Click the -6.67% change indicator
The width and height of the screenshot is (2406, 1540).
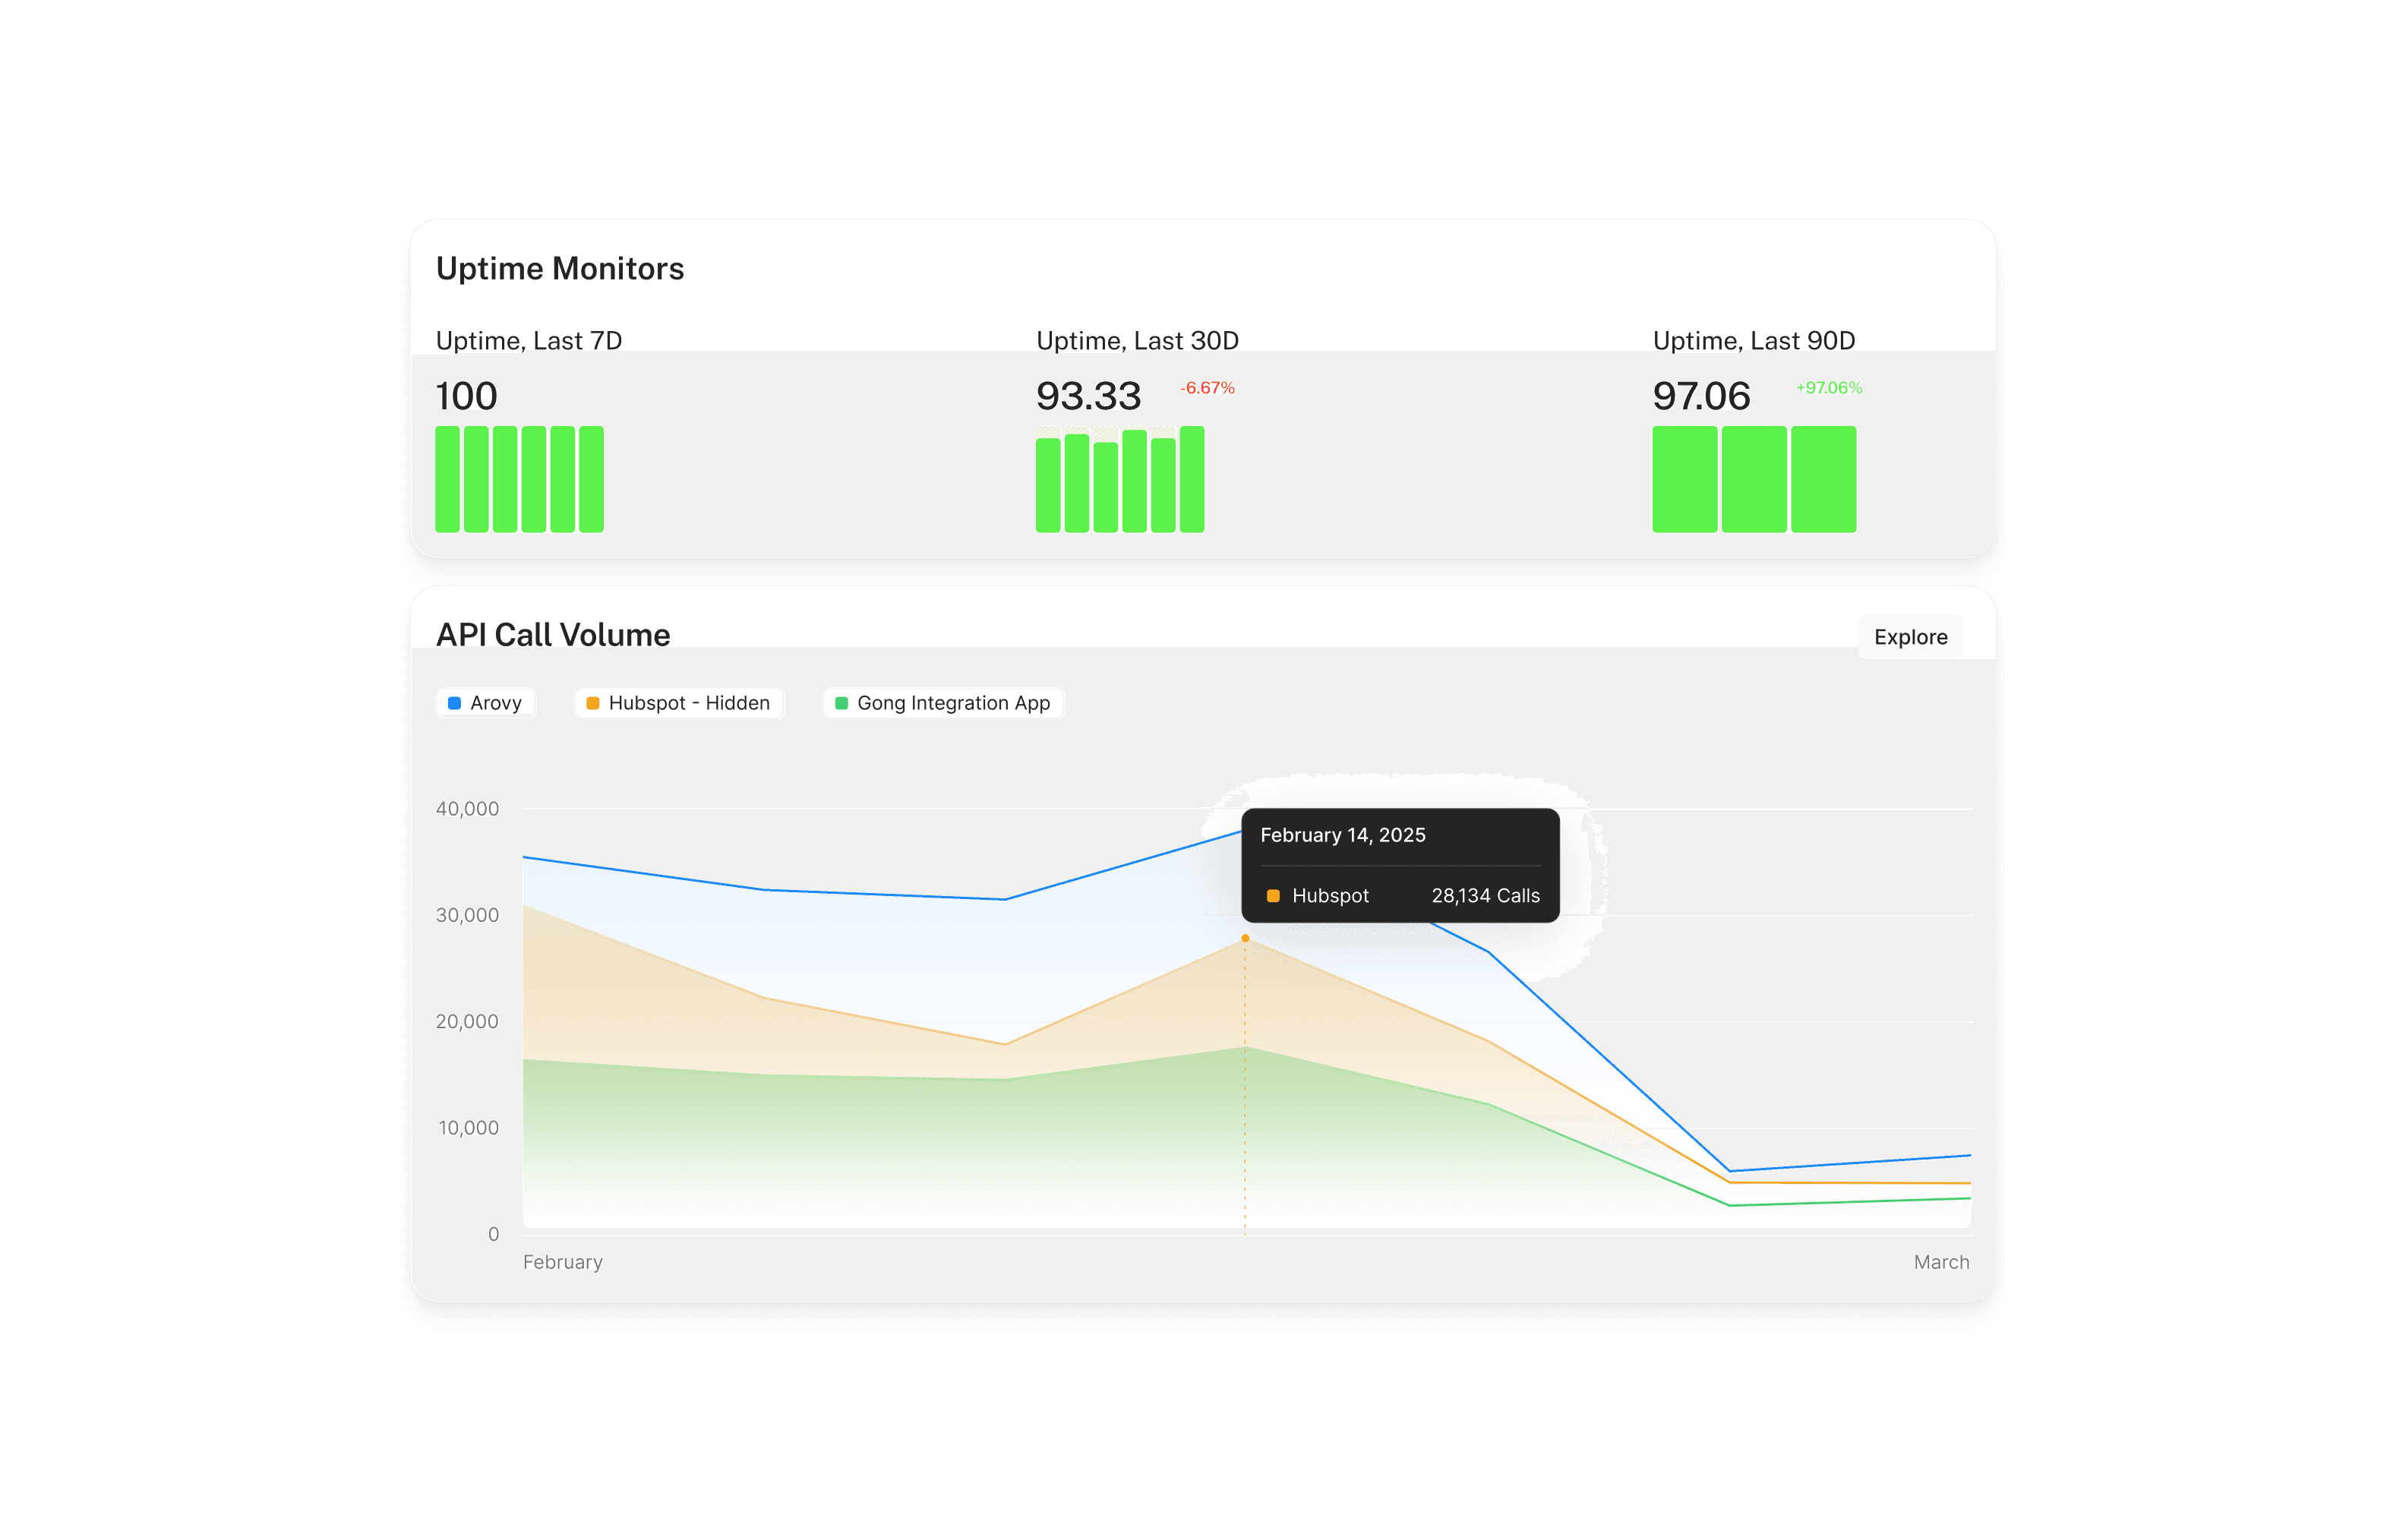[x=1207, y=388]
